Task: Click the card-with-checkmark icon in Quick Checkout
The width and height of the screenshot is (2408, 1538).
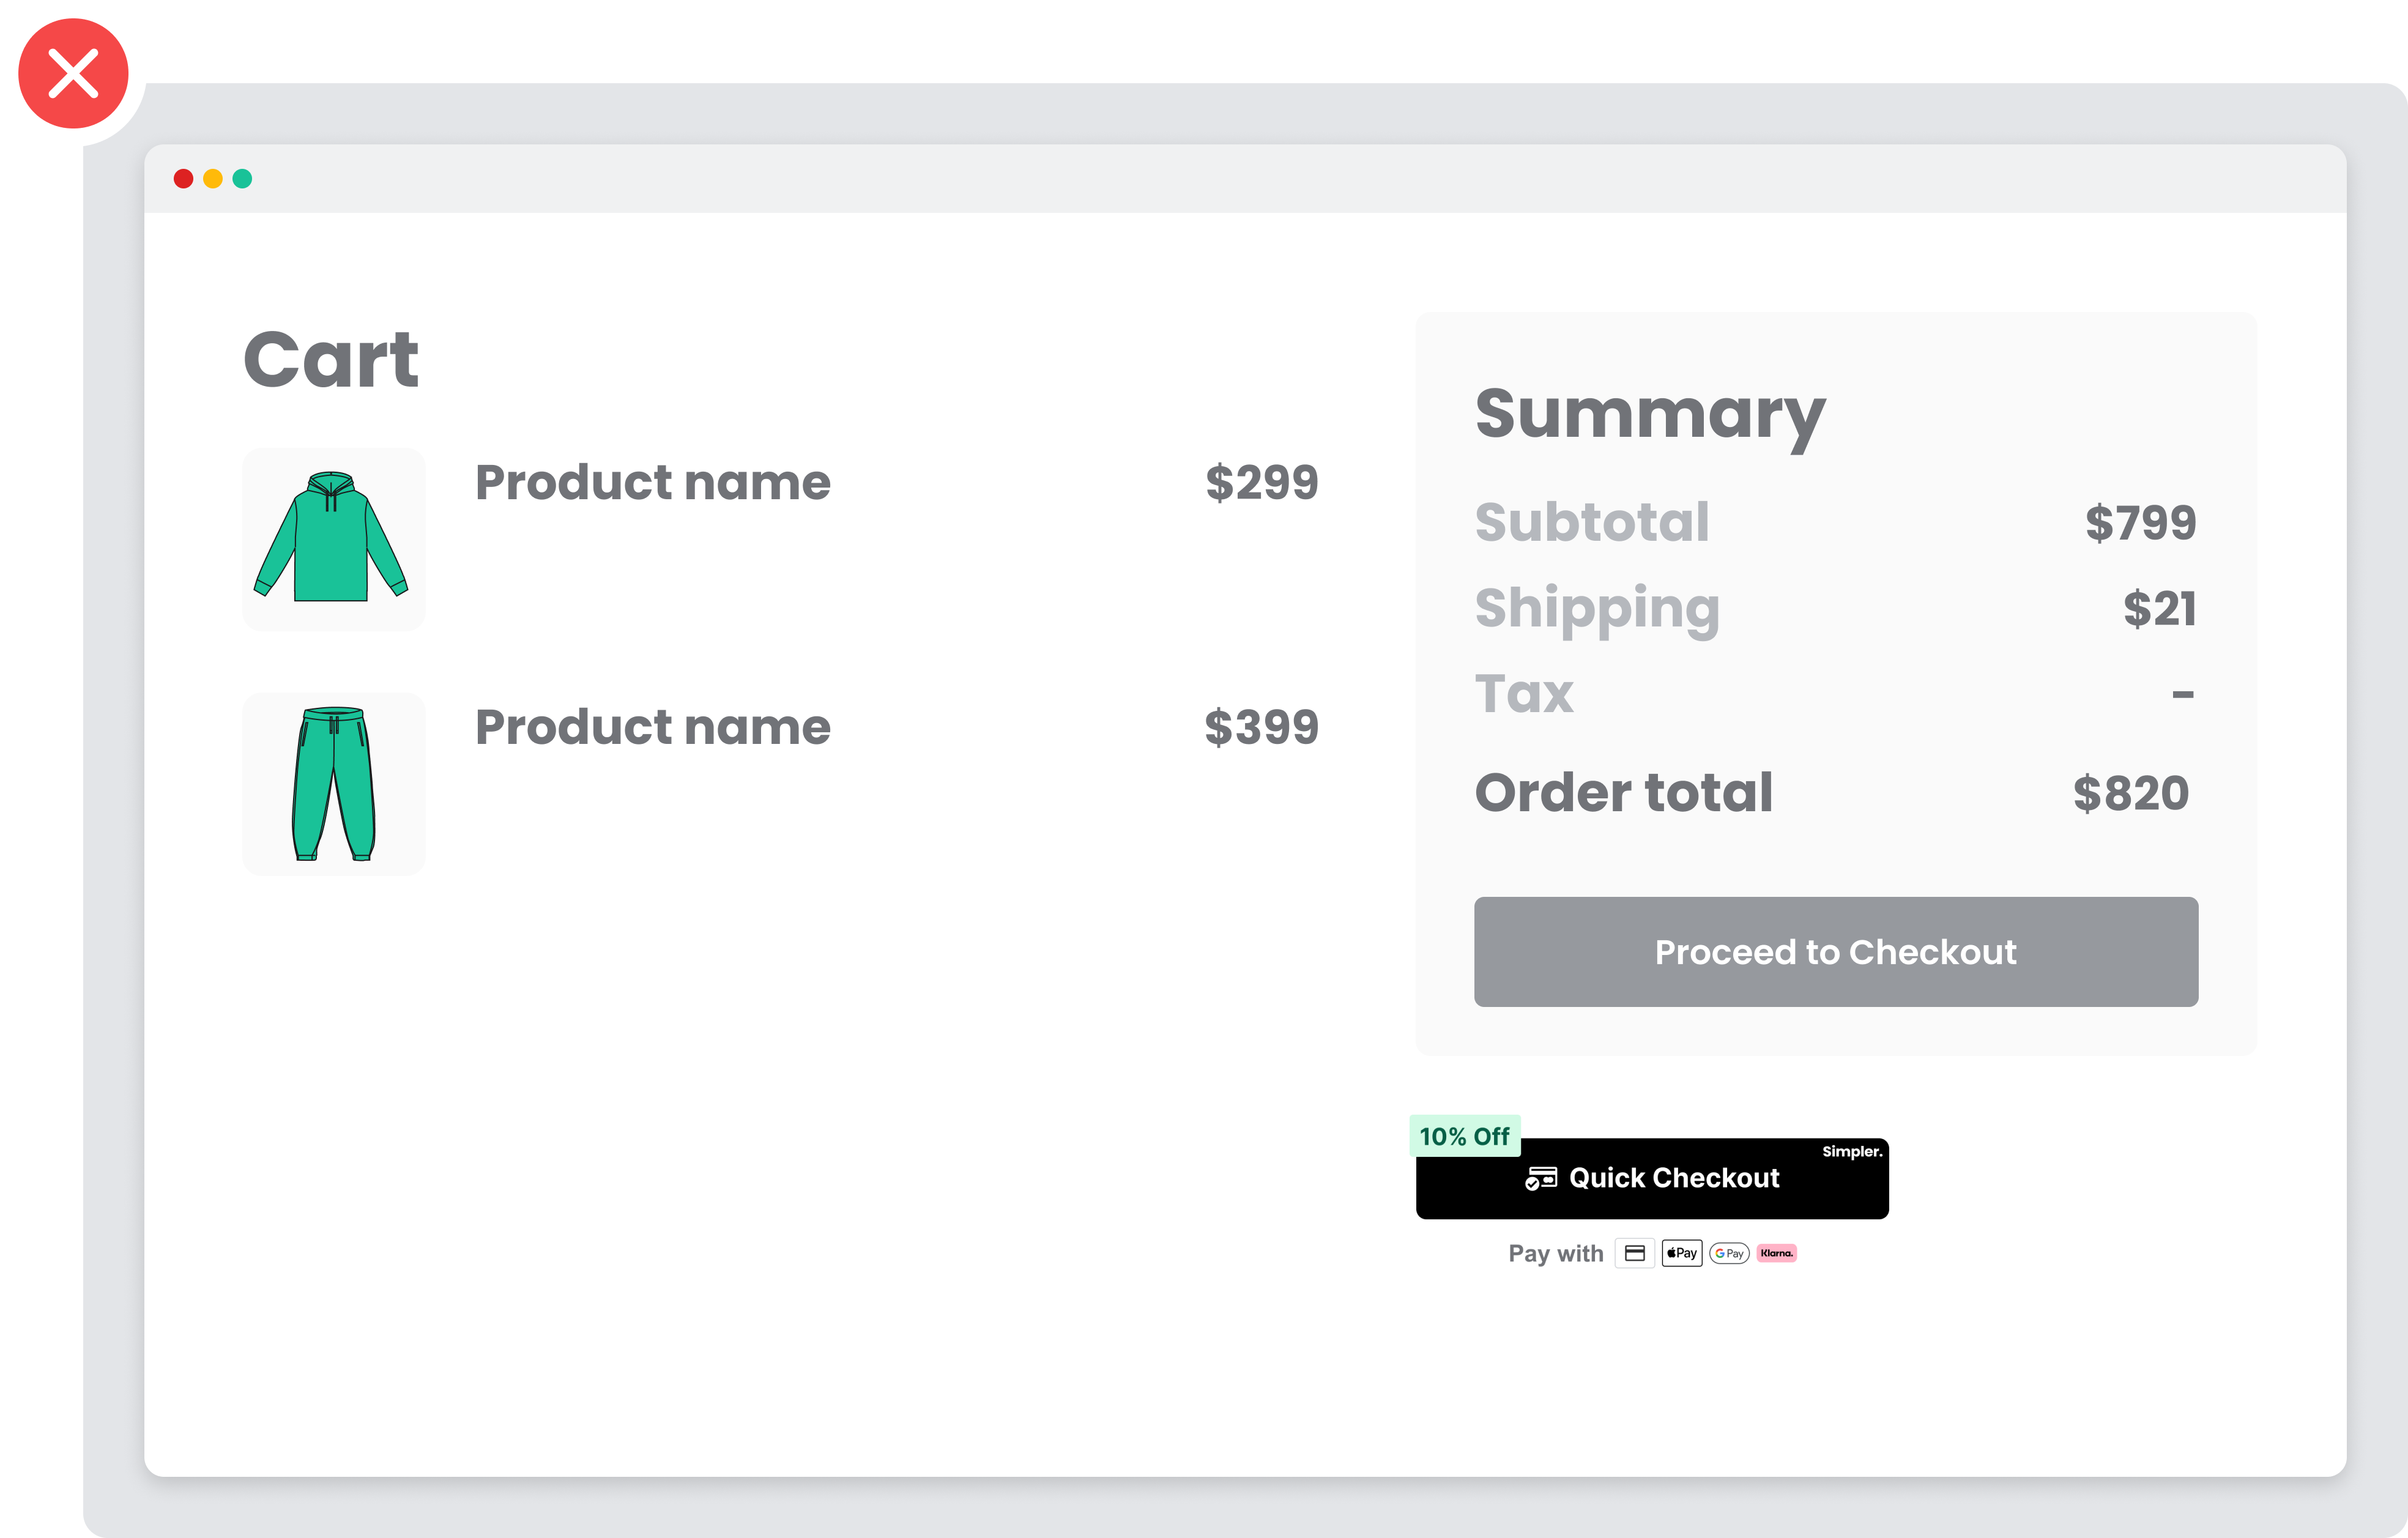Action: 1540,1179
